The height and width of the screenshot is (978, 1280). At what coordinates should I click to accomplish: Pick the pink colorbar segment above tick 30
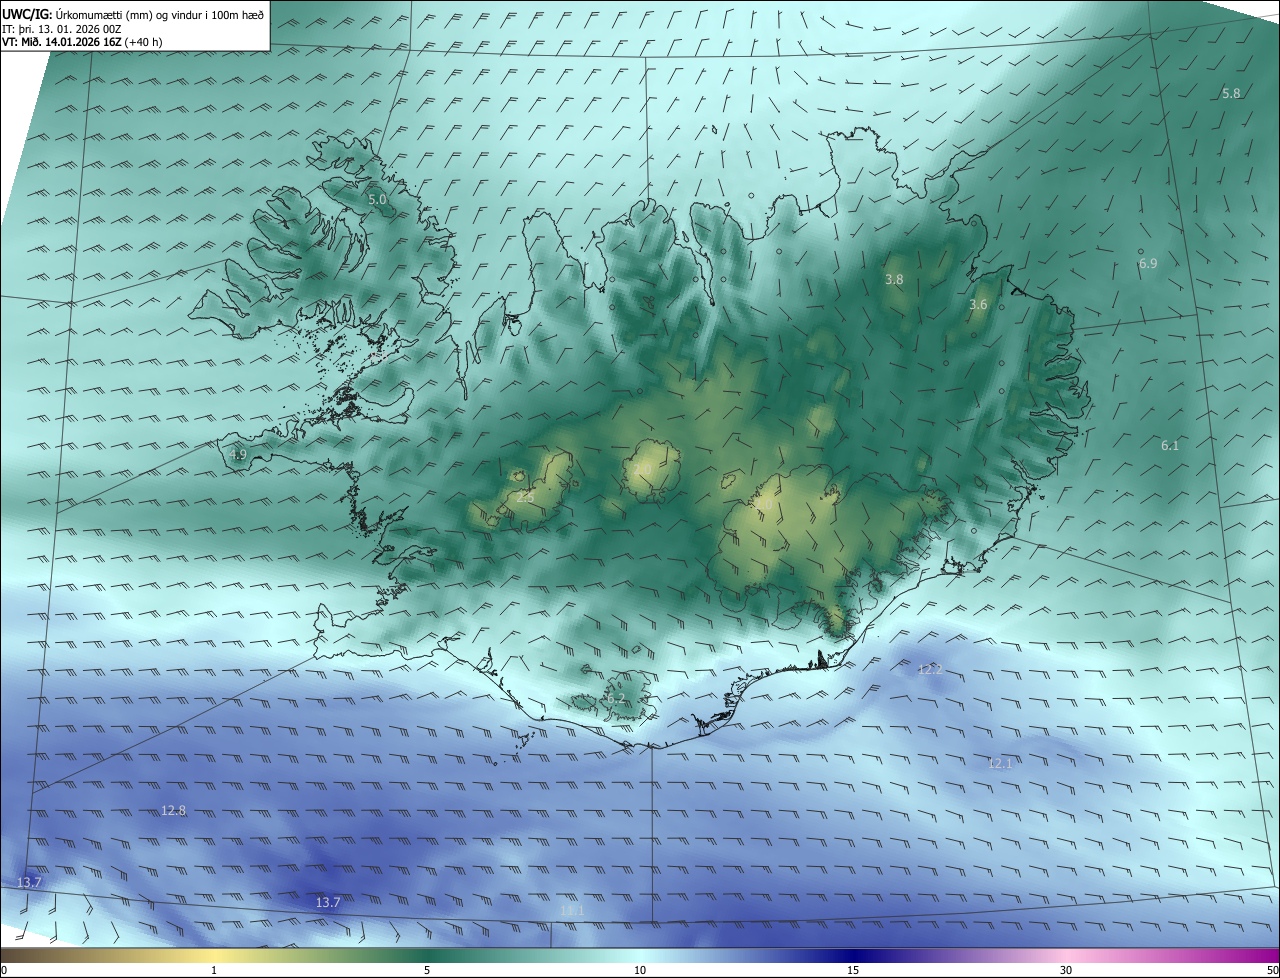(x=1066, y=956)
